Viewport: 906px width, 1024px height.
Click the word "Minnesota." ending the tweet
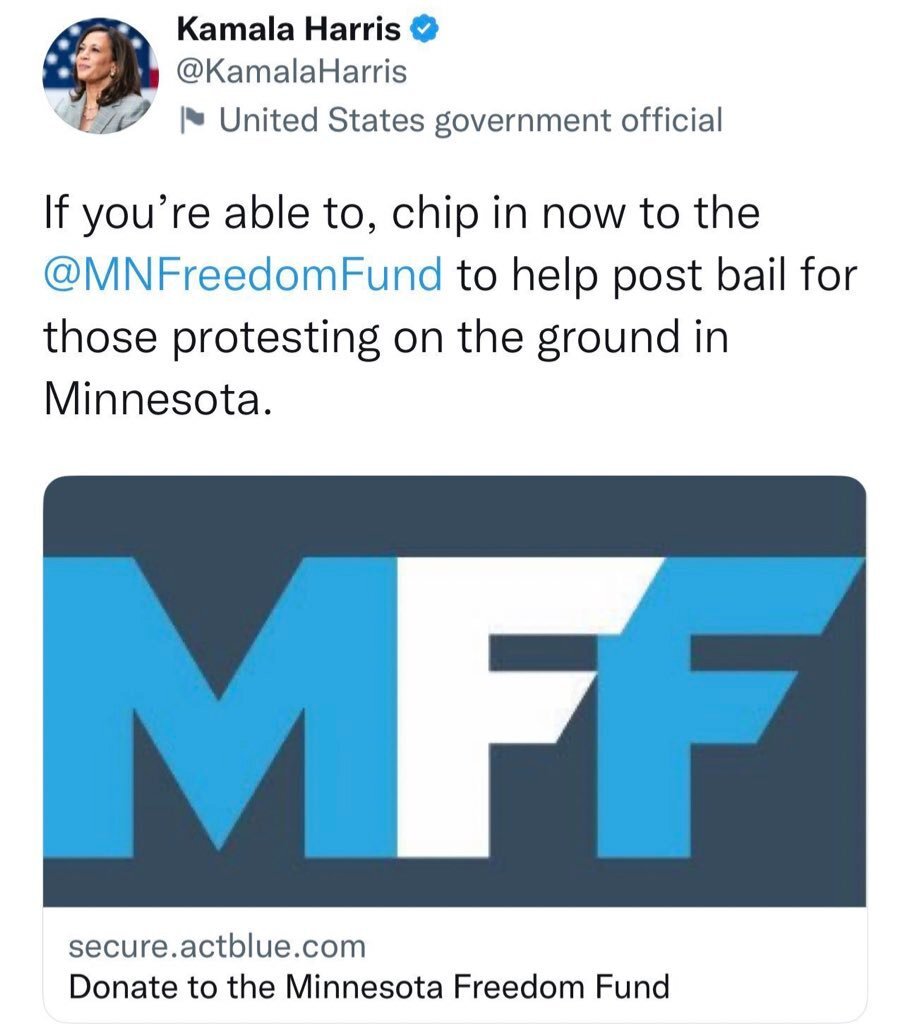click(x=157, y=400)
